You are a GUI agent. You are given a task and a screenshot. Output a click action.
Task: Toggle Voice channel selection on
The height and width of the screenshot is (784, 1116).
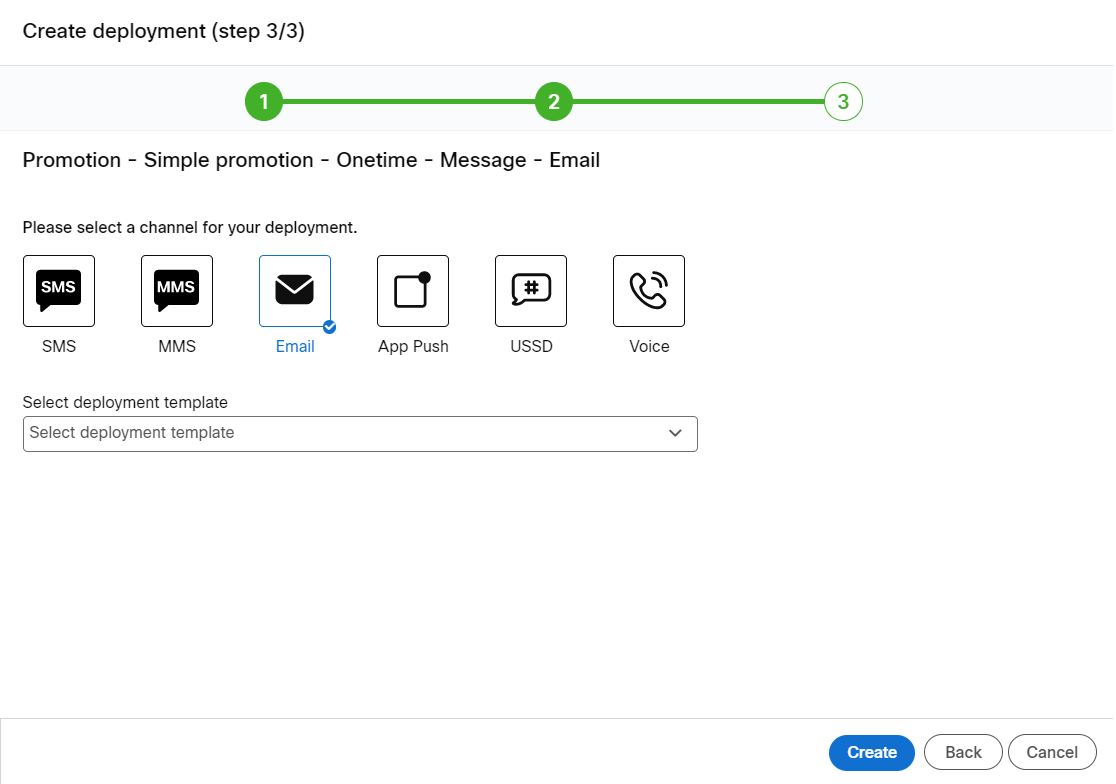[x=648, y=291]
